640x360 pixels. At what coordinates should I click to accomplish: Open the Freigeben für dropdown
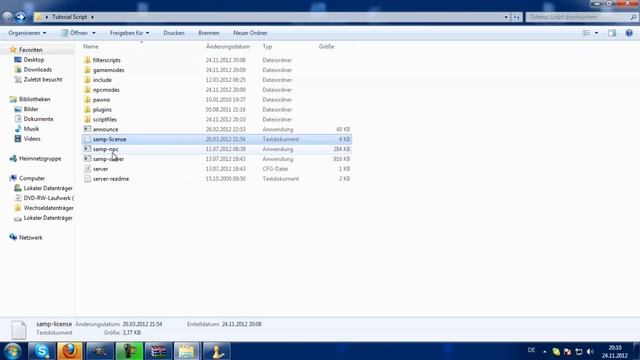coord(129,33)
